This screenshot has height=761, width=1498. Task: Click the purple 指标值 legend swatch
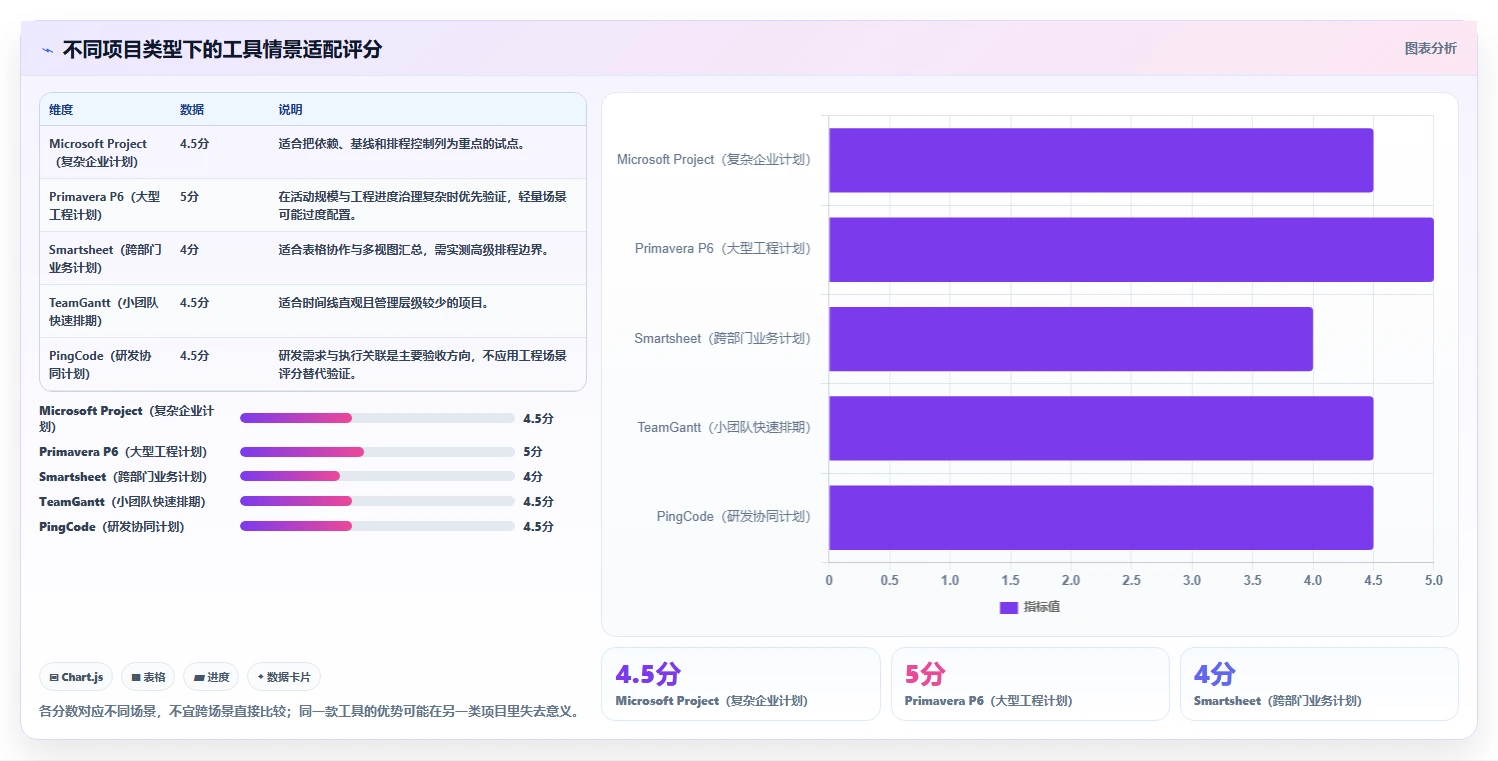(x=1009, y=607)
